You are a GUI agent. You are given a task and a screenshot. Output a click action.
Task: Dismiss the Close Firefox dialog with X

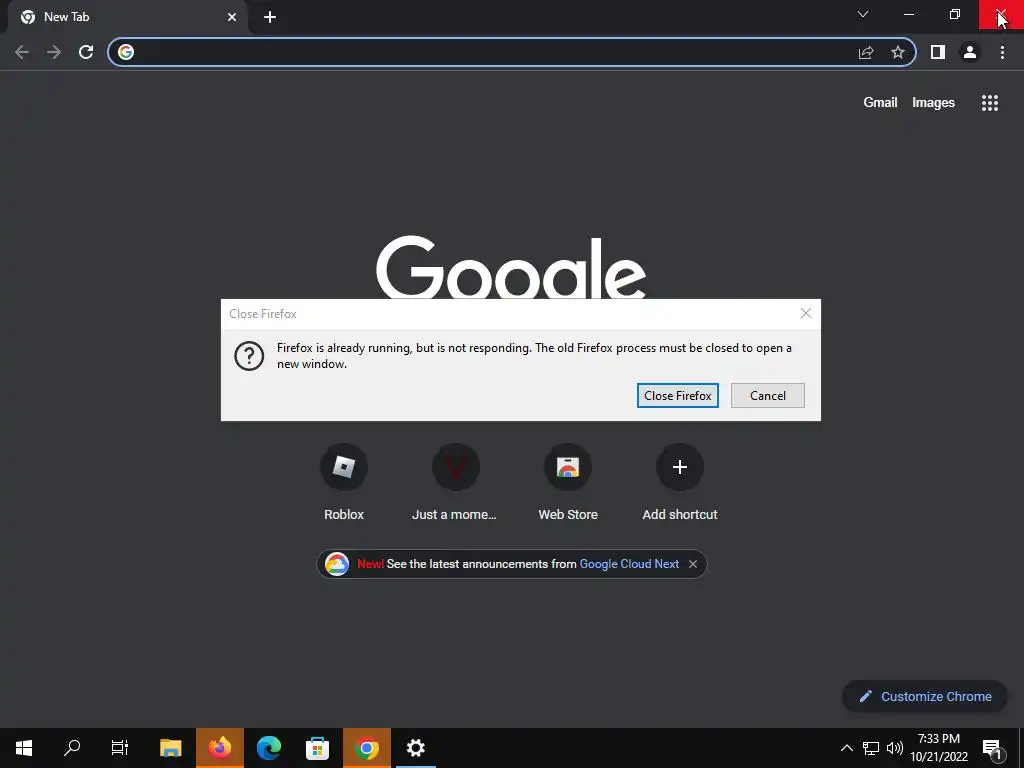pyautogui.click(x=806, y=313)
